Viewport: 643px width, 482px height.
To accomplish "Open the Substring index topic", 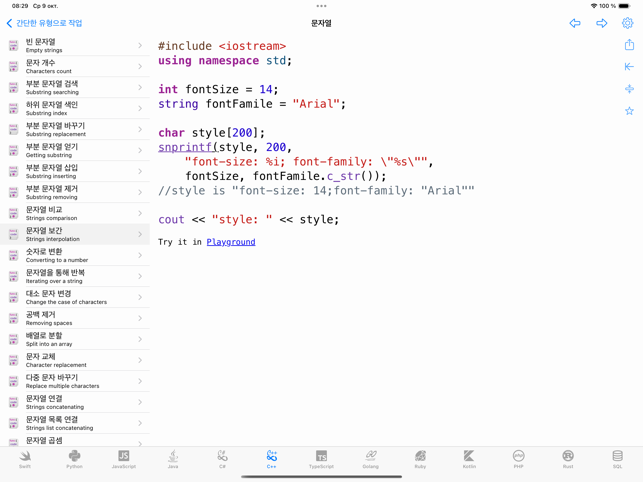I will tap(75, 108).
